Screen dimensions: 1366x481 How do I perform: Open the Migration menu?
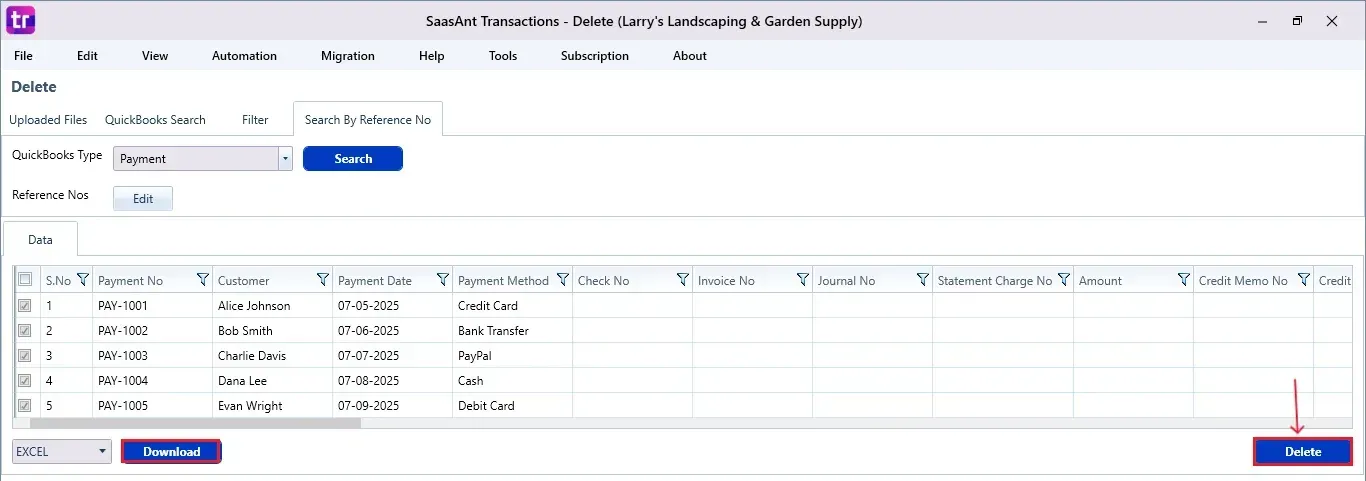(348, 56)
